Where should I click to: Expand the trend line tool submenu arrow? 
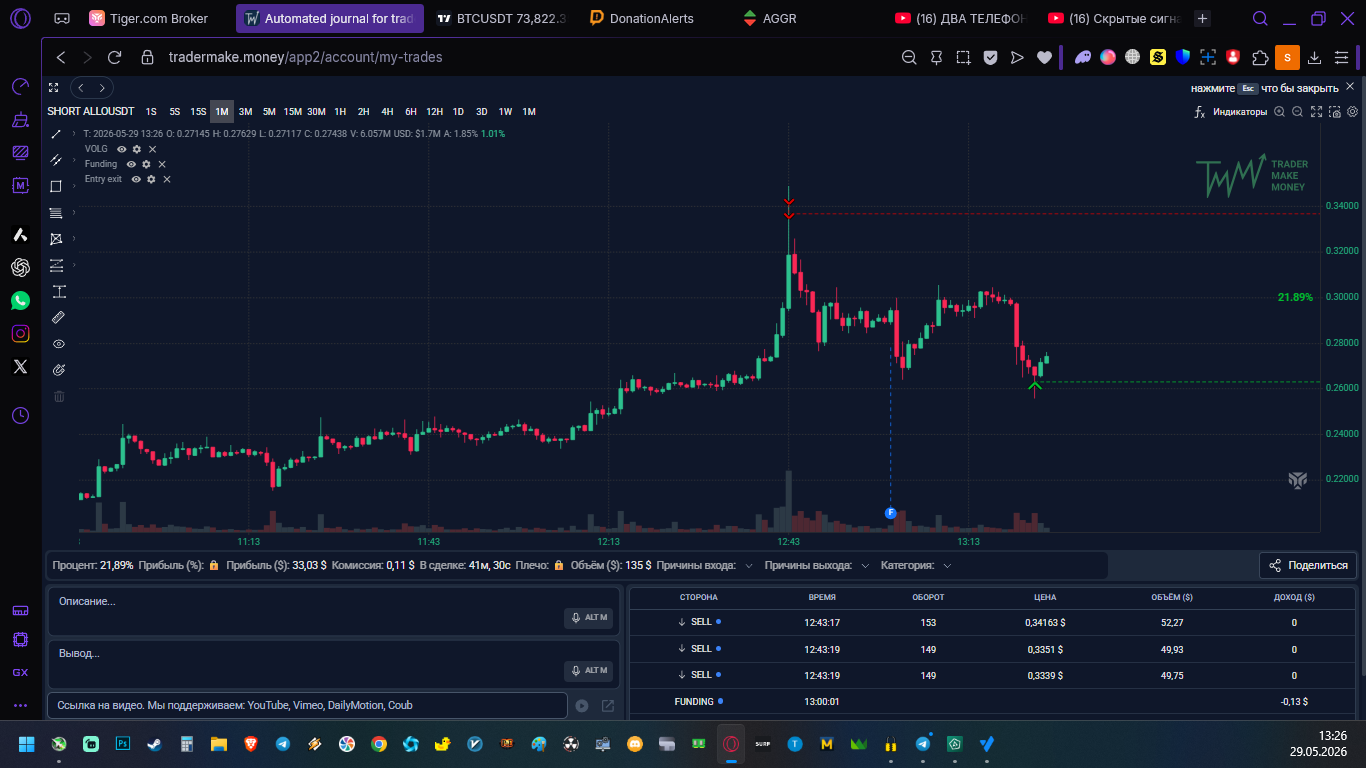pos(73,134)
